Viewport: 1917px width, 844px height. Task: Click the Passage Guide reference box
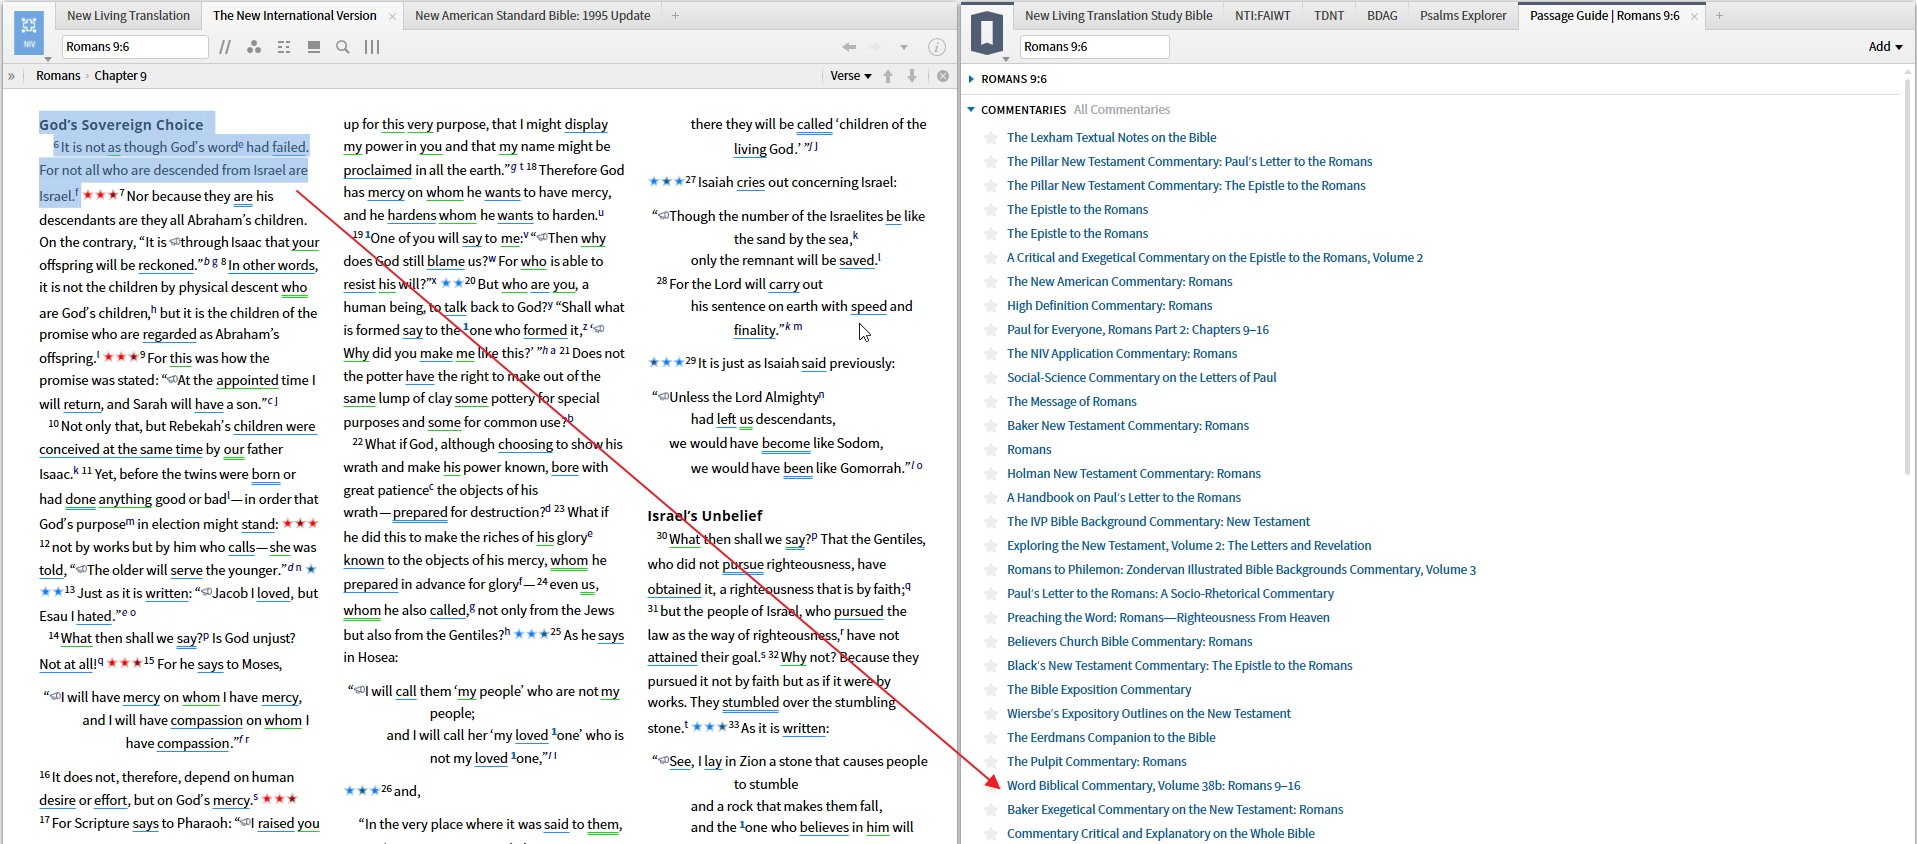pos(1094,47)
